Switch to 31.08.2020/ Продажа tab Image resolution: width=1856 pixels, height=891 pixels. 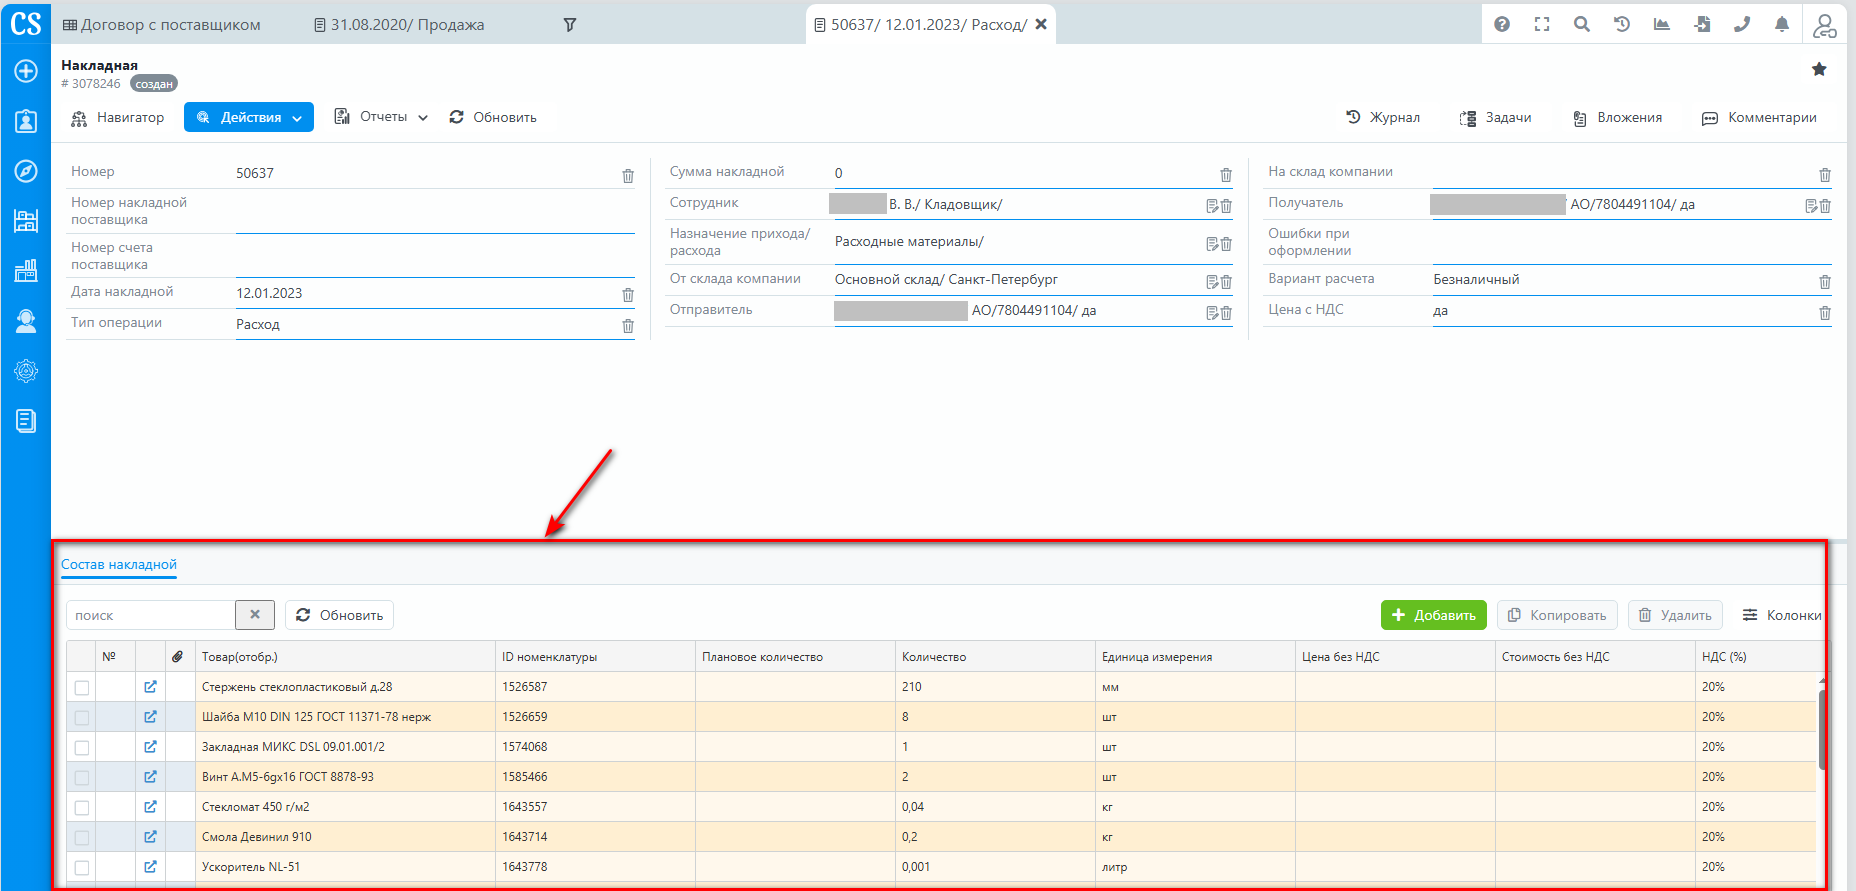coord(399,25)
